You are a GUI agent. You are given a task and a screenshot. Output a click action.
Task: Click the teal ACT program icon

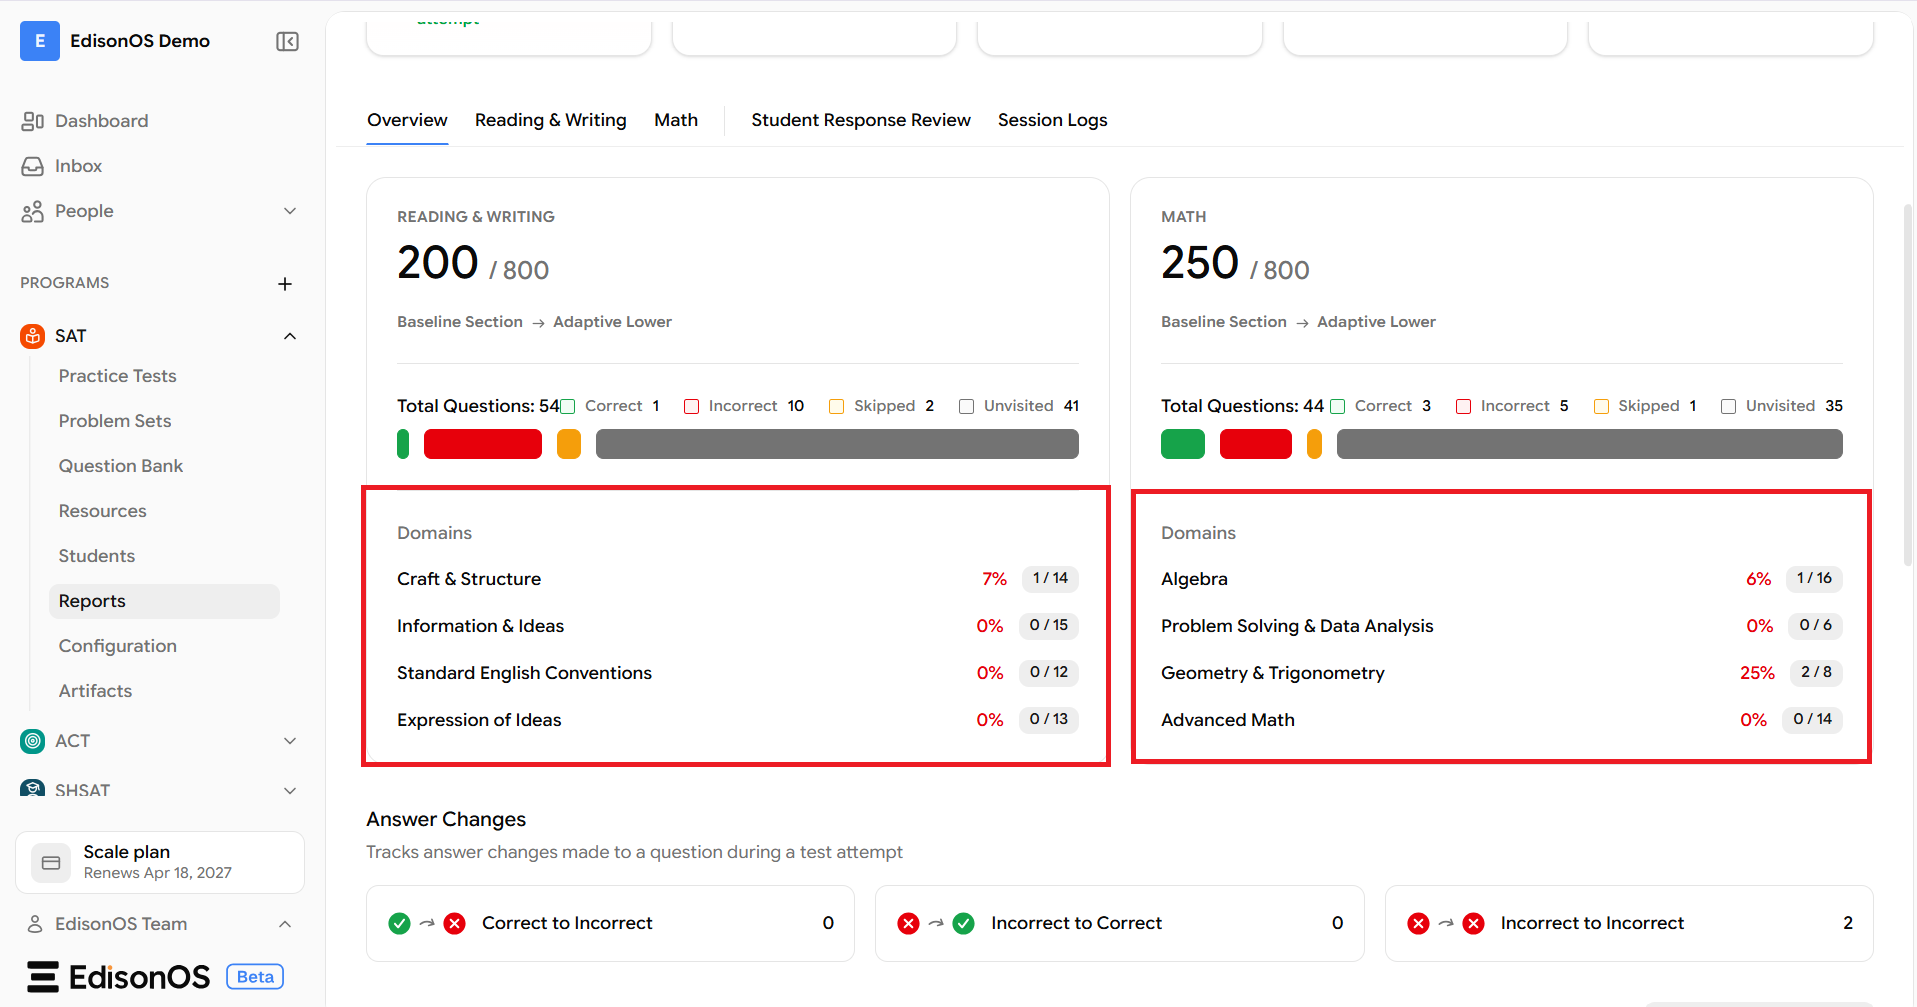point(33,741)
